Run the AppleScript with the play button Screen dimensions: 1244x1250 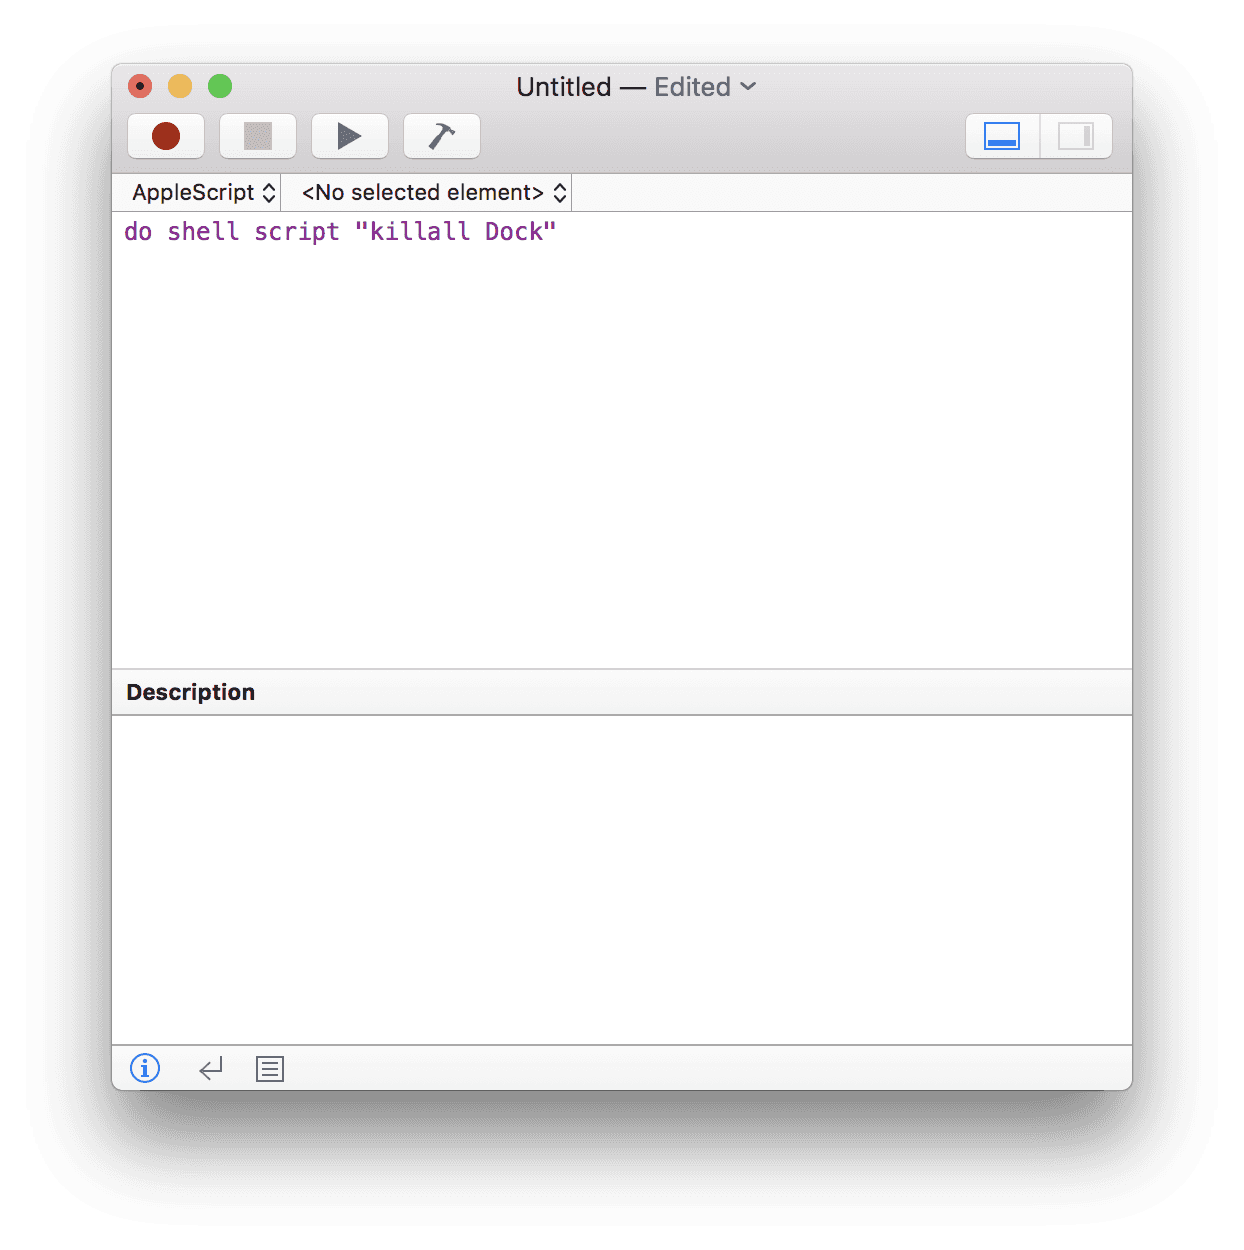point(349,136)
